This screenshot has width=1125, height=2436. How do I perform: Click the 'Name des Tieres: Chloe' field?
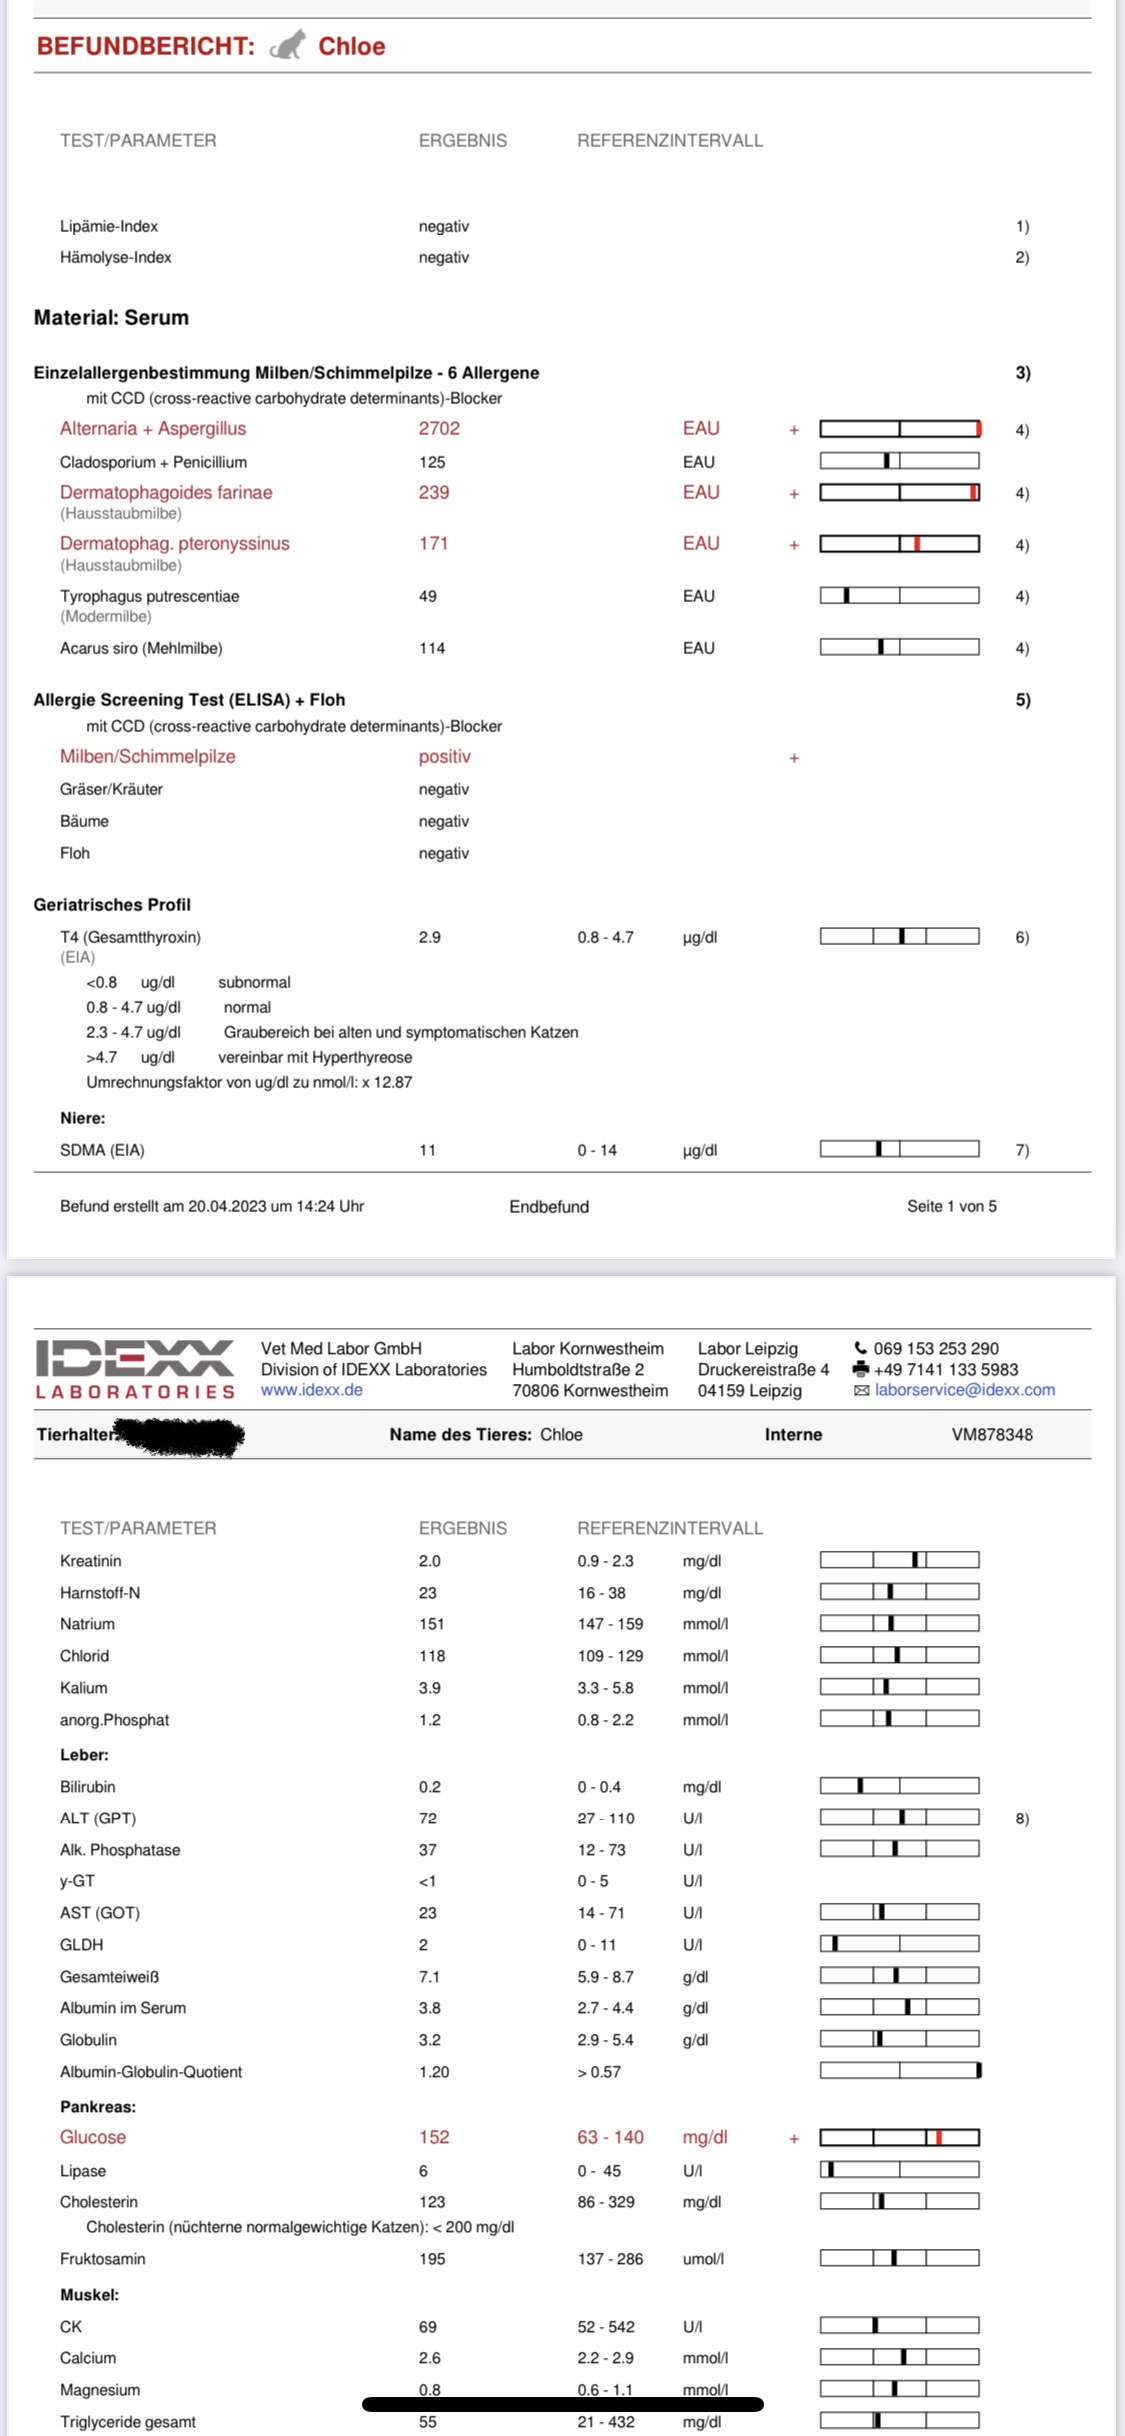[x=486, y=1434]
